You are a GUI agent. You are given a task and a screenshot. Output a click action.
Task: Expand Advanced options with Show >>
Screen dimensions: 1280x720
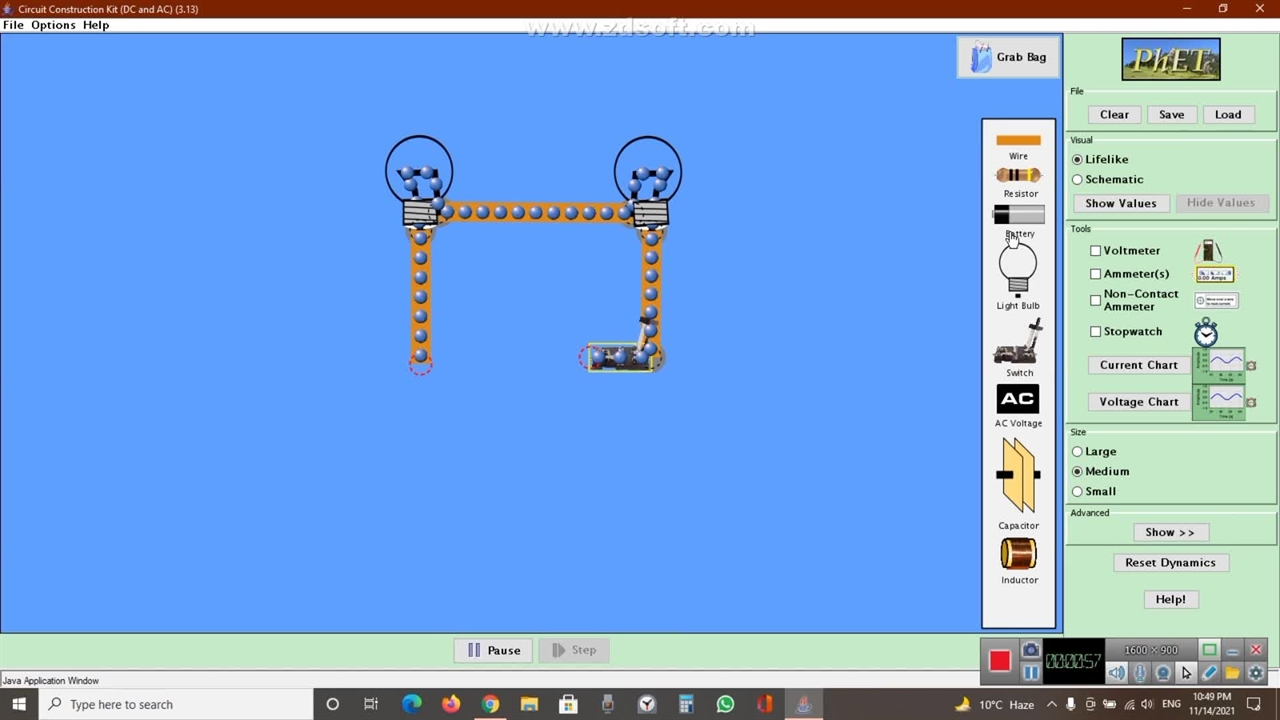coord(1169,532)
